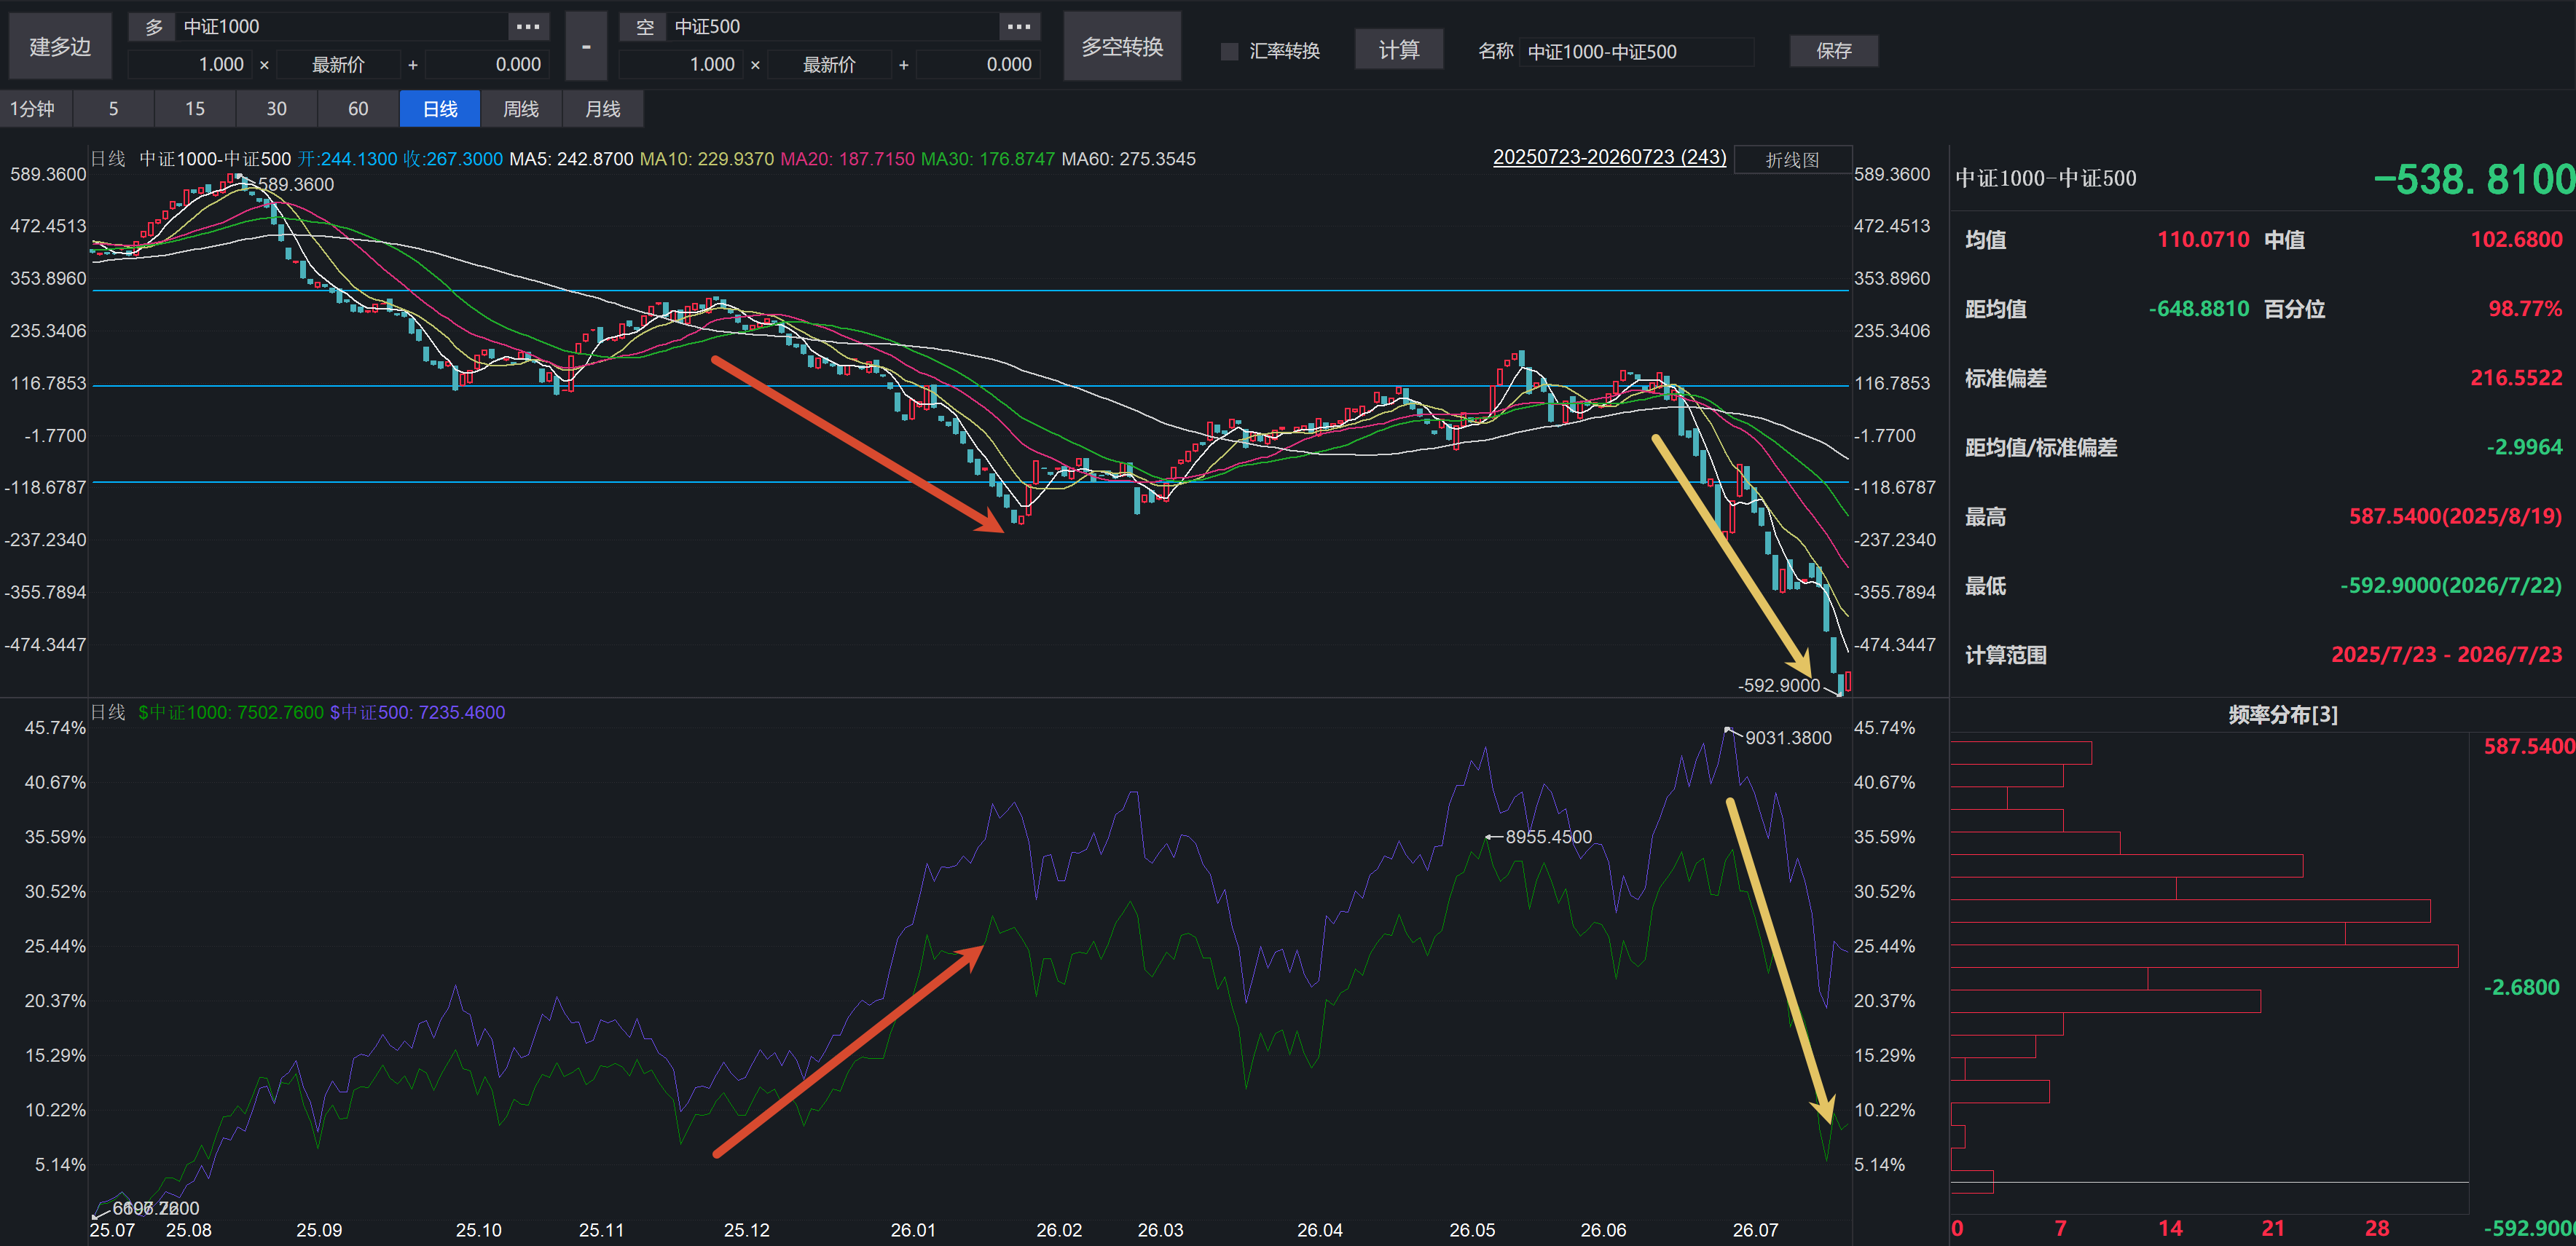2576x1246 pixels.
Task: Click the 百分位 value 98.77%
Action: [2525, 309]
